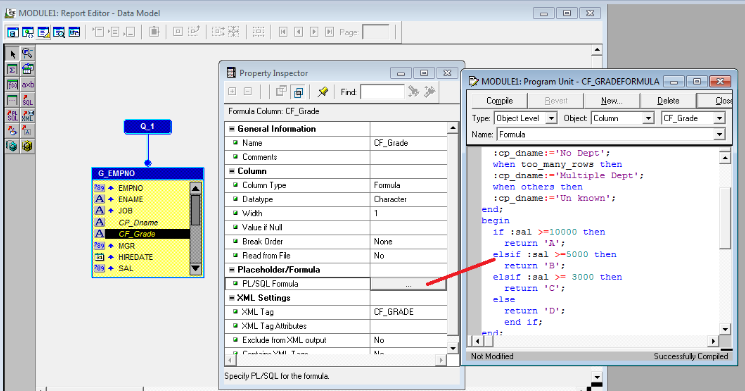Click the Compile button in Program Unit
Image resolution: width=745 pixels, height=391 pixels.
click(x=499, y=101)
